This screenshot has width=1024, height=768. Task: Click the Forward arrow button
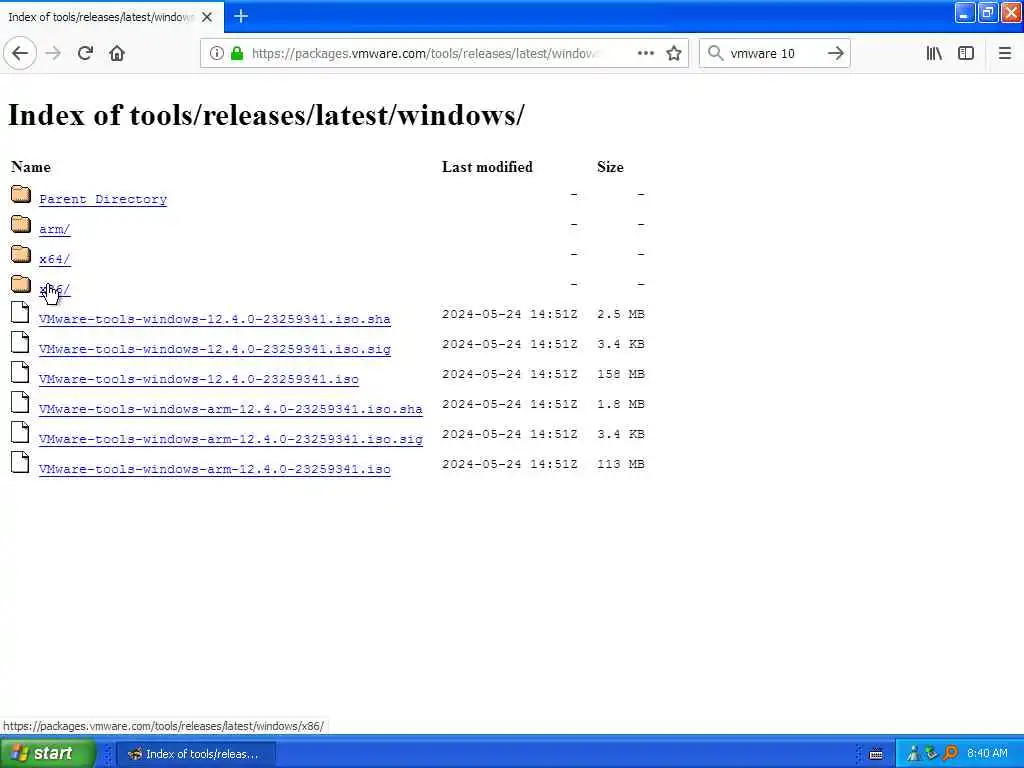(54, 54)
